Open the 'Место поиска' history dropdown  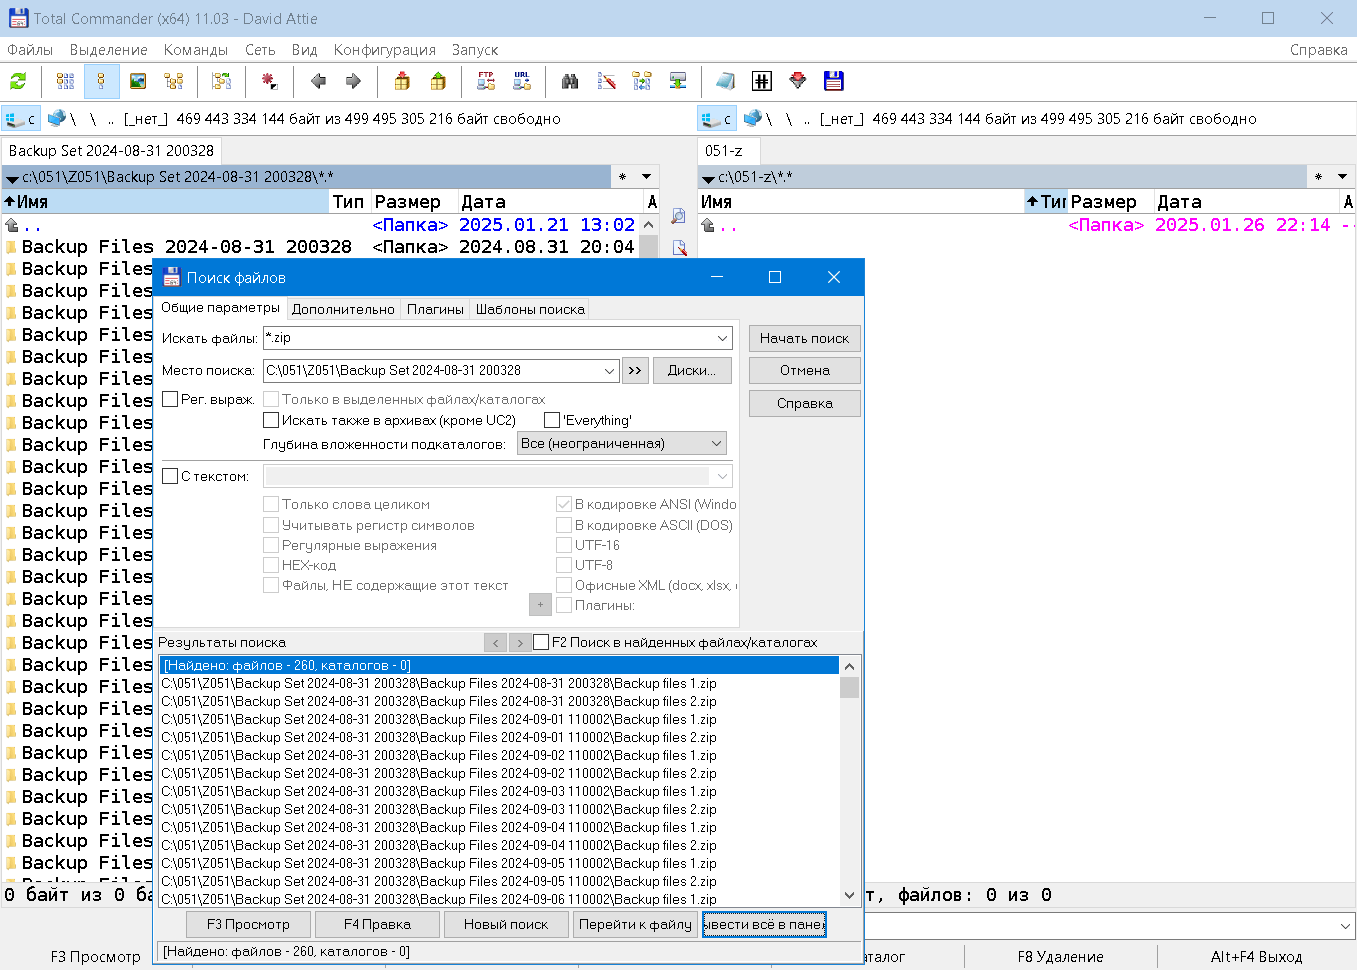click(x=610, y=370)
